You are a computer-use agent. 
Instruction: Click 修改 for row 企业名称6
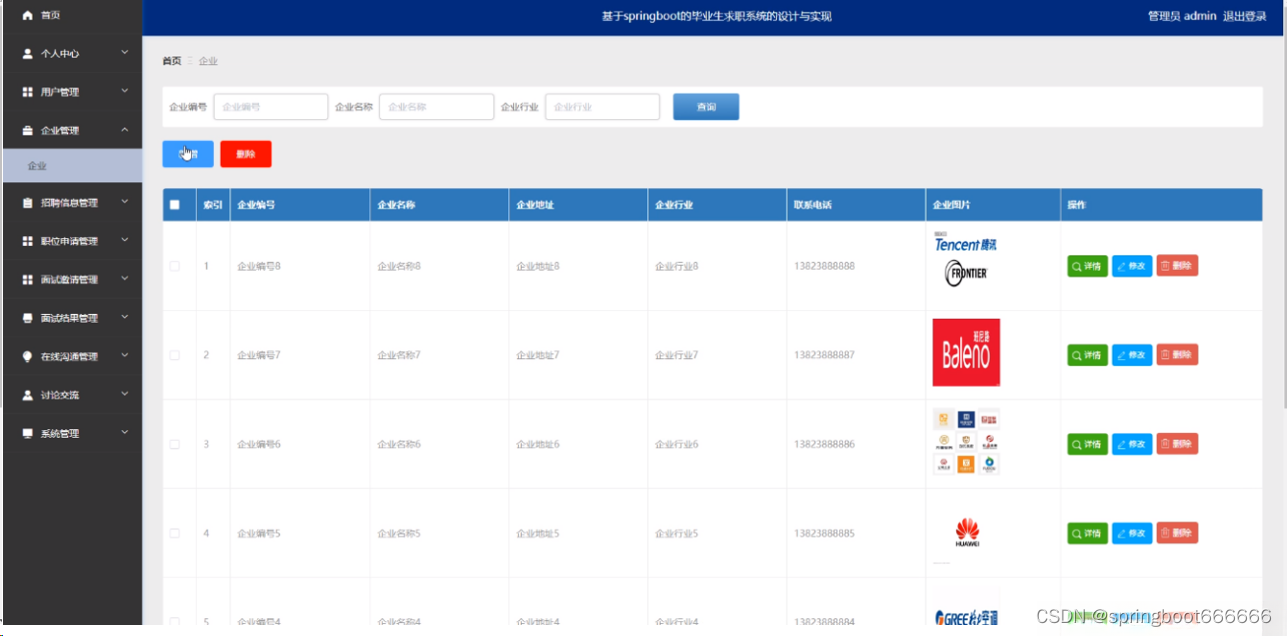pos(1132,444)
